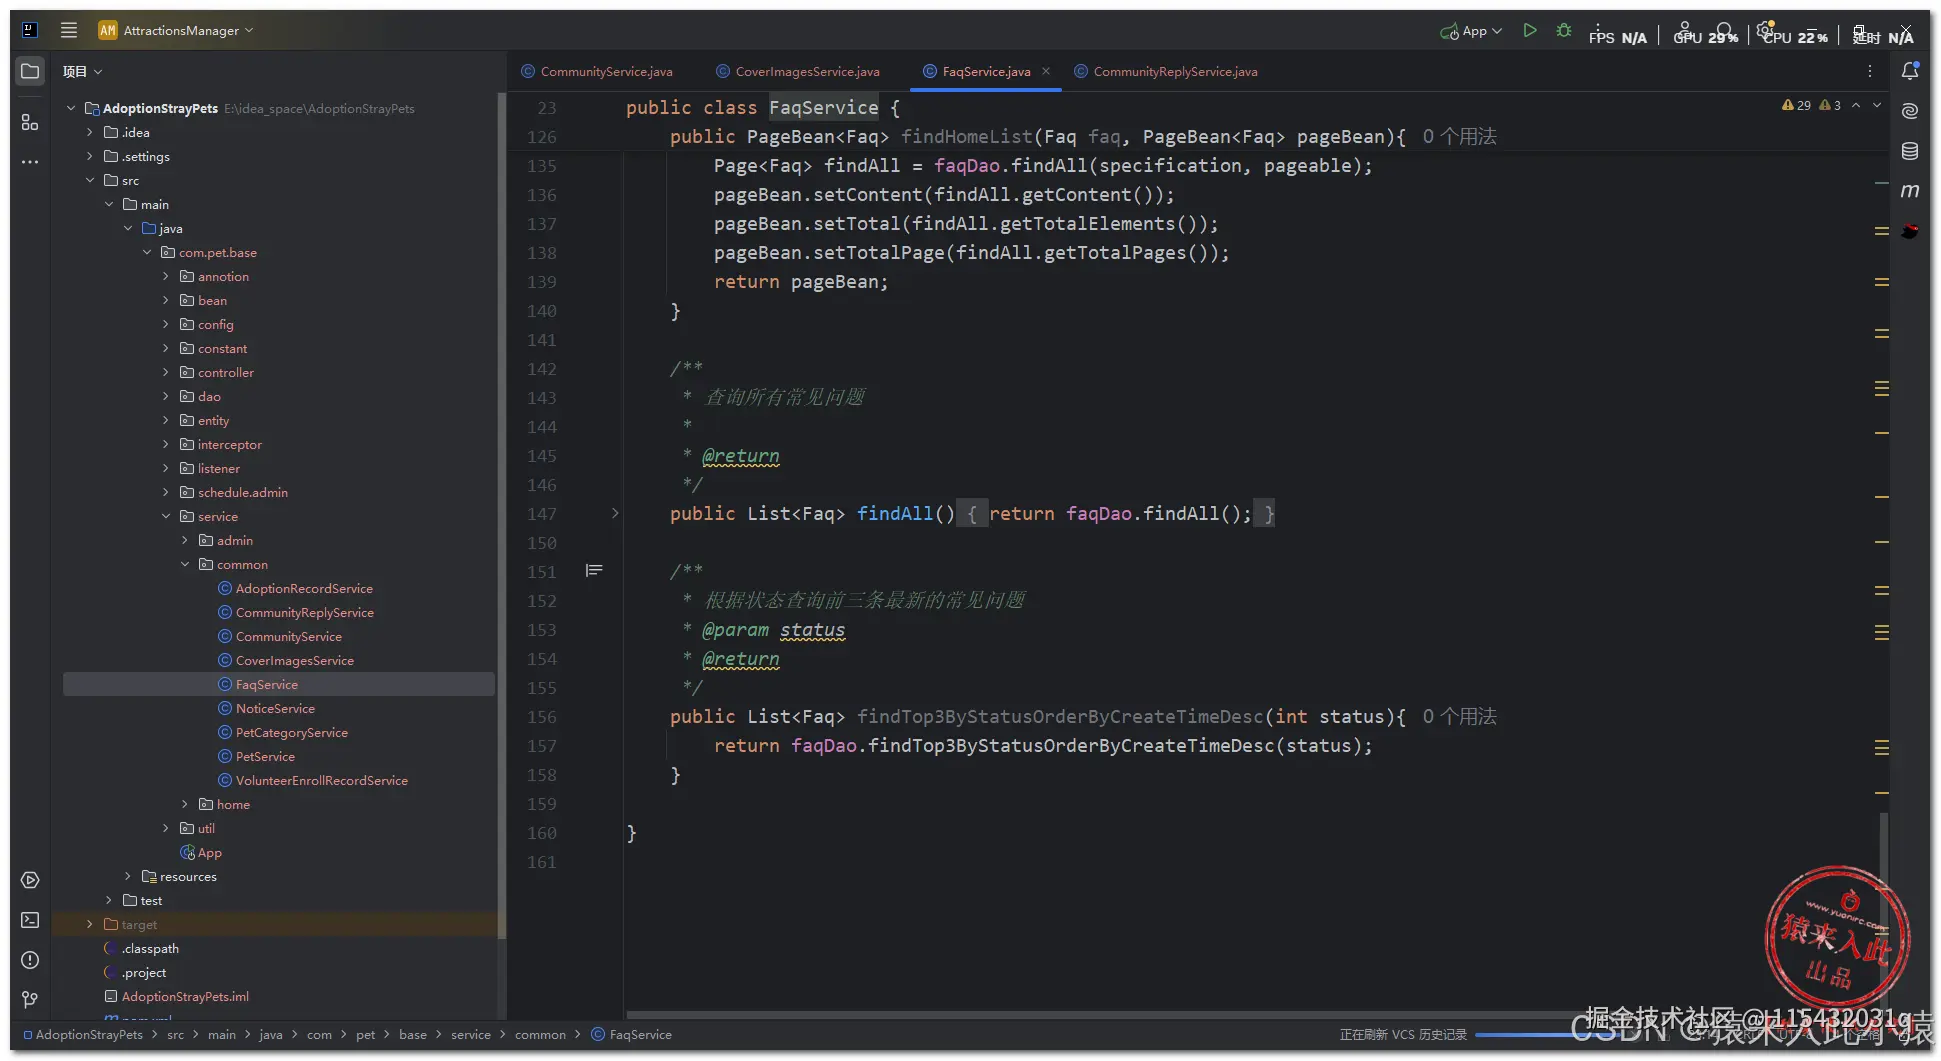Click the FaqService breadcrumb
Screen dimensions: 1941x1061
point(632,1035)
